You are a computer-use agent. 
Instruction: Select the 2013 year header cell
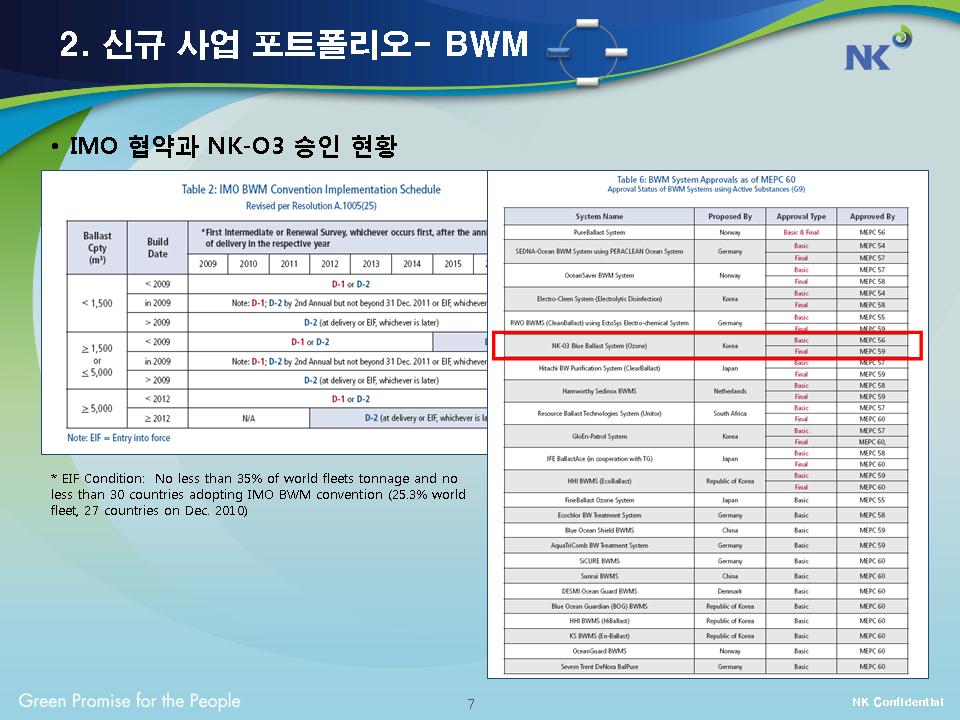[x=371, y=264]
